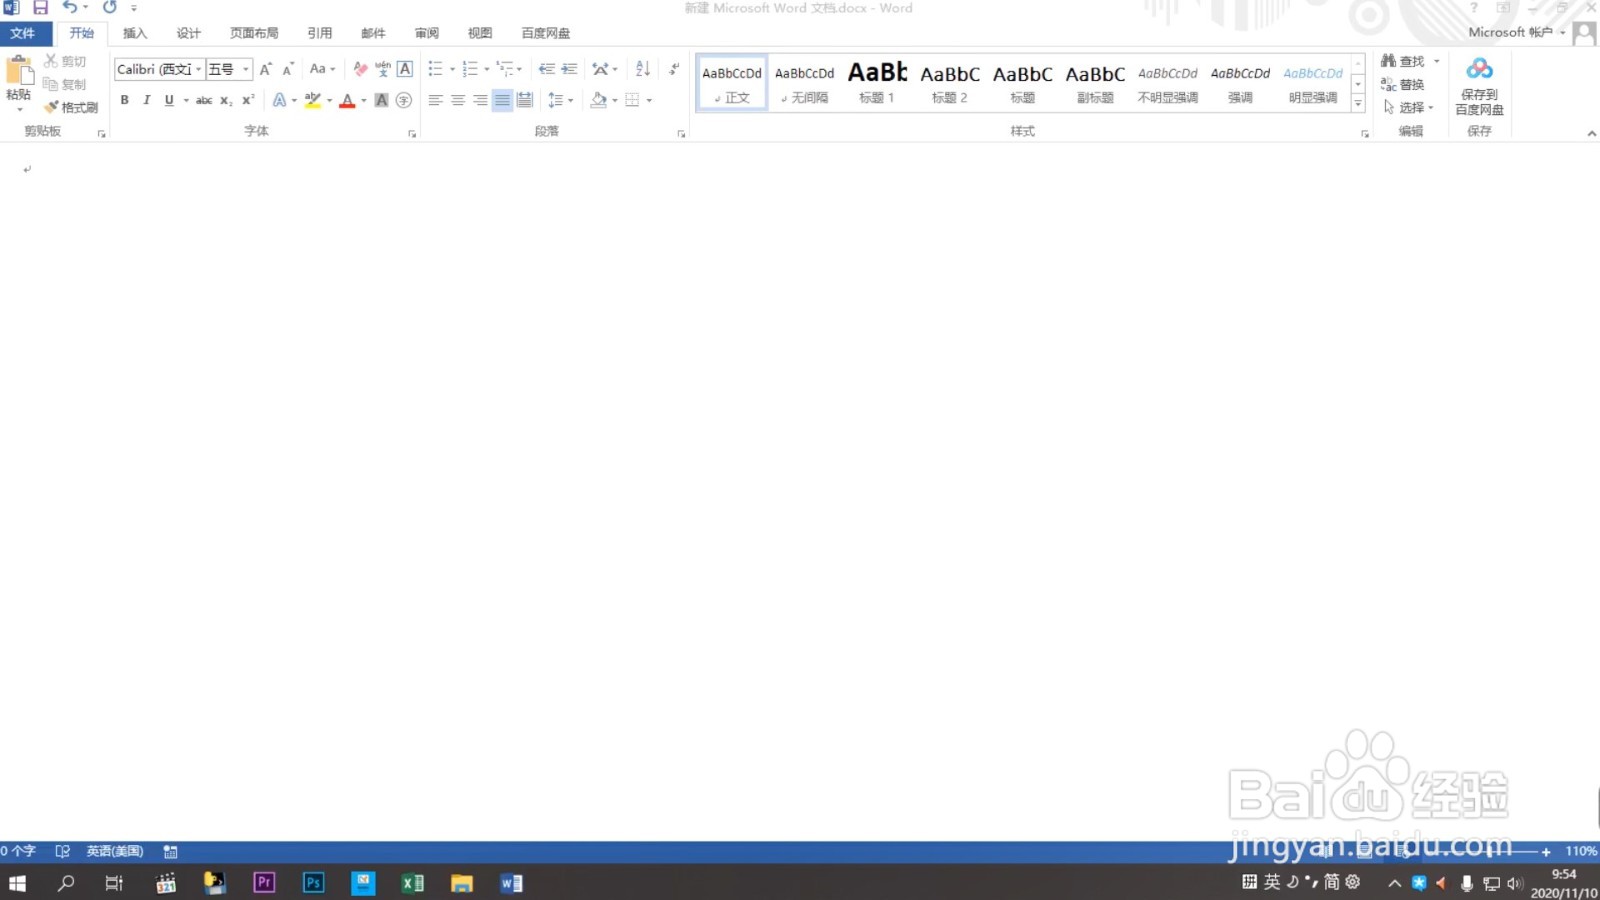
Task: Select the Format Painter (格式刷) tool
Action: coord(70,107)
